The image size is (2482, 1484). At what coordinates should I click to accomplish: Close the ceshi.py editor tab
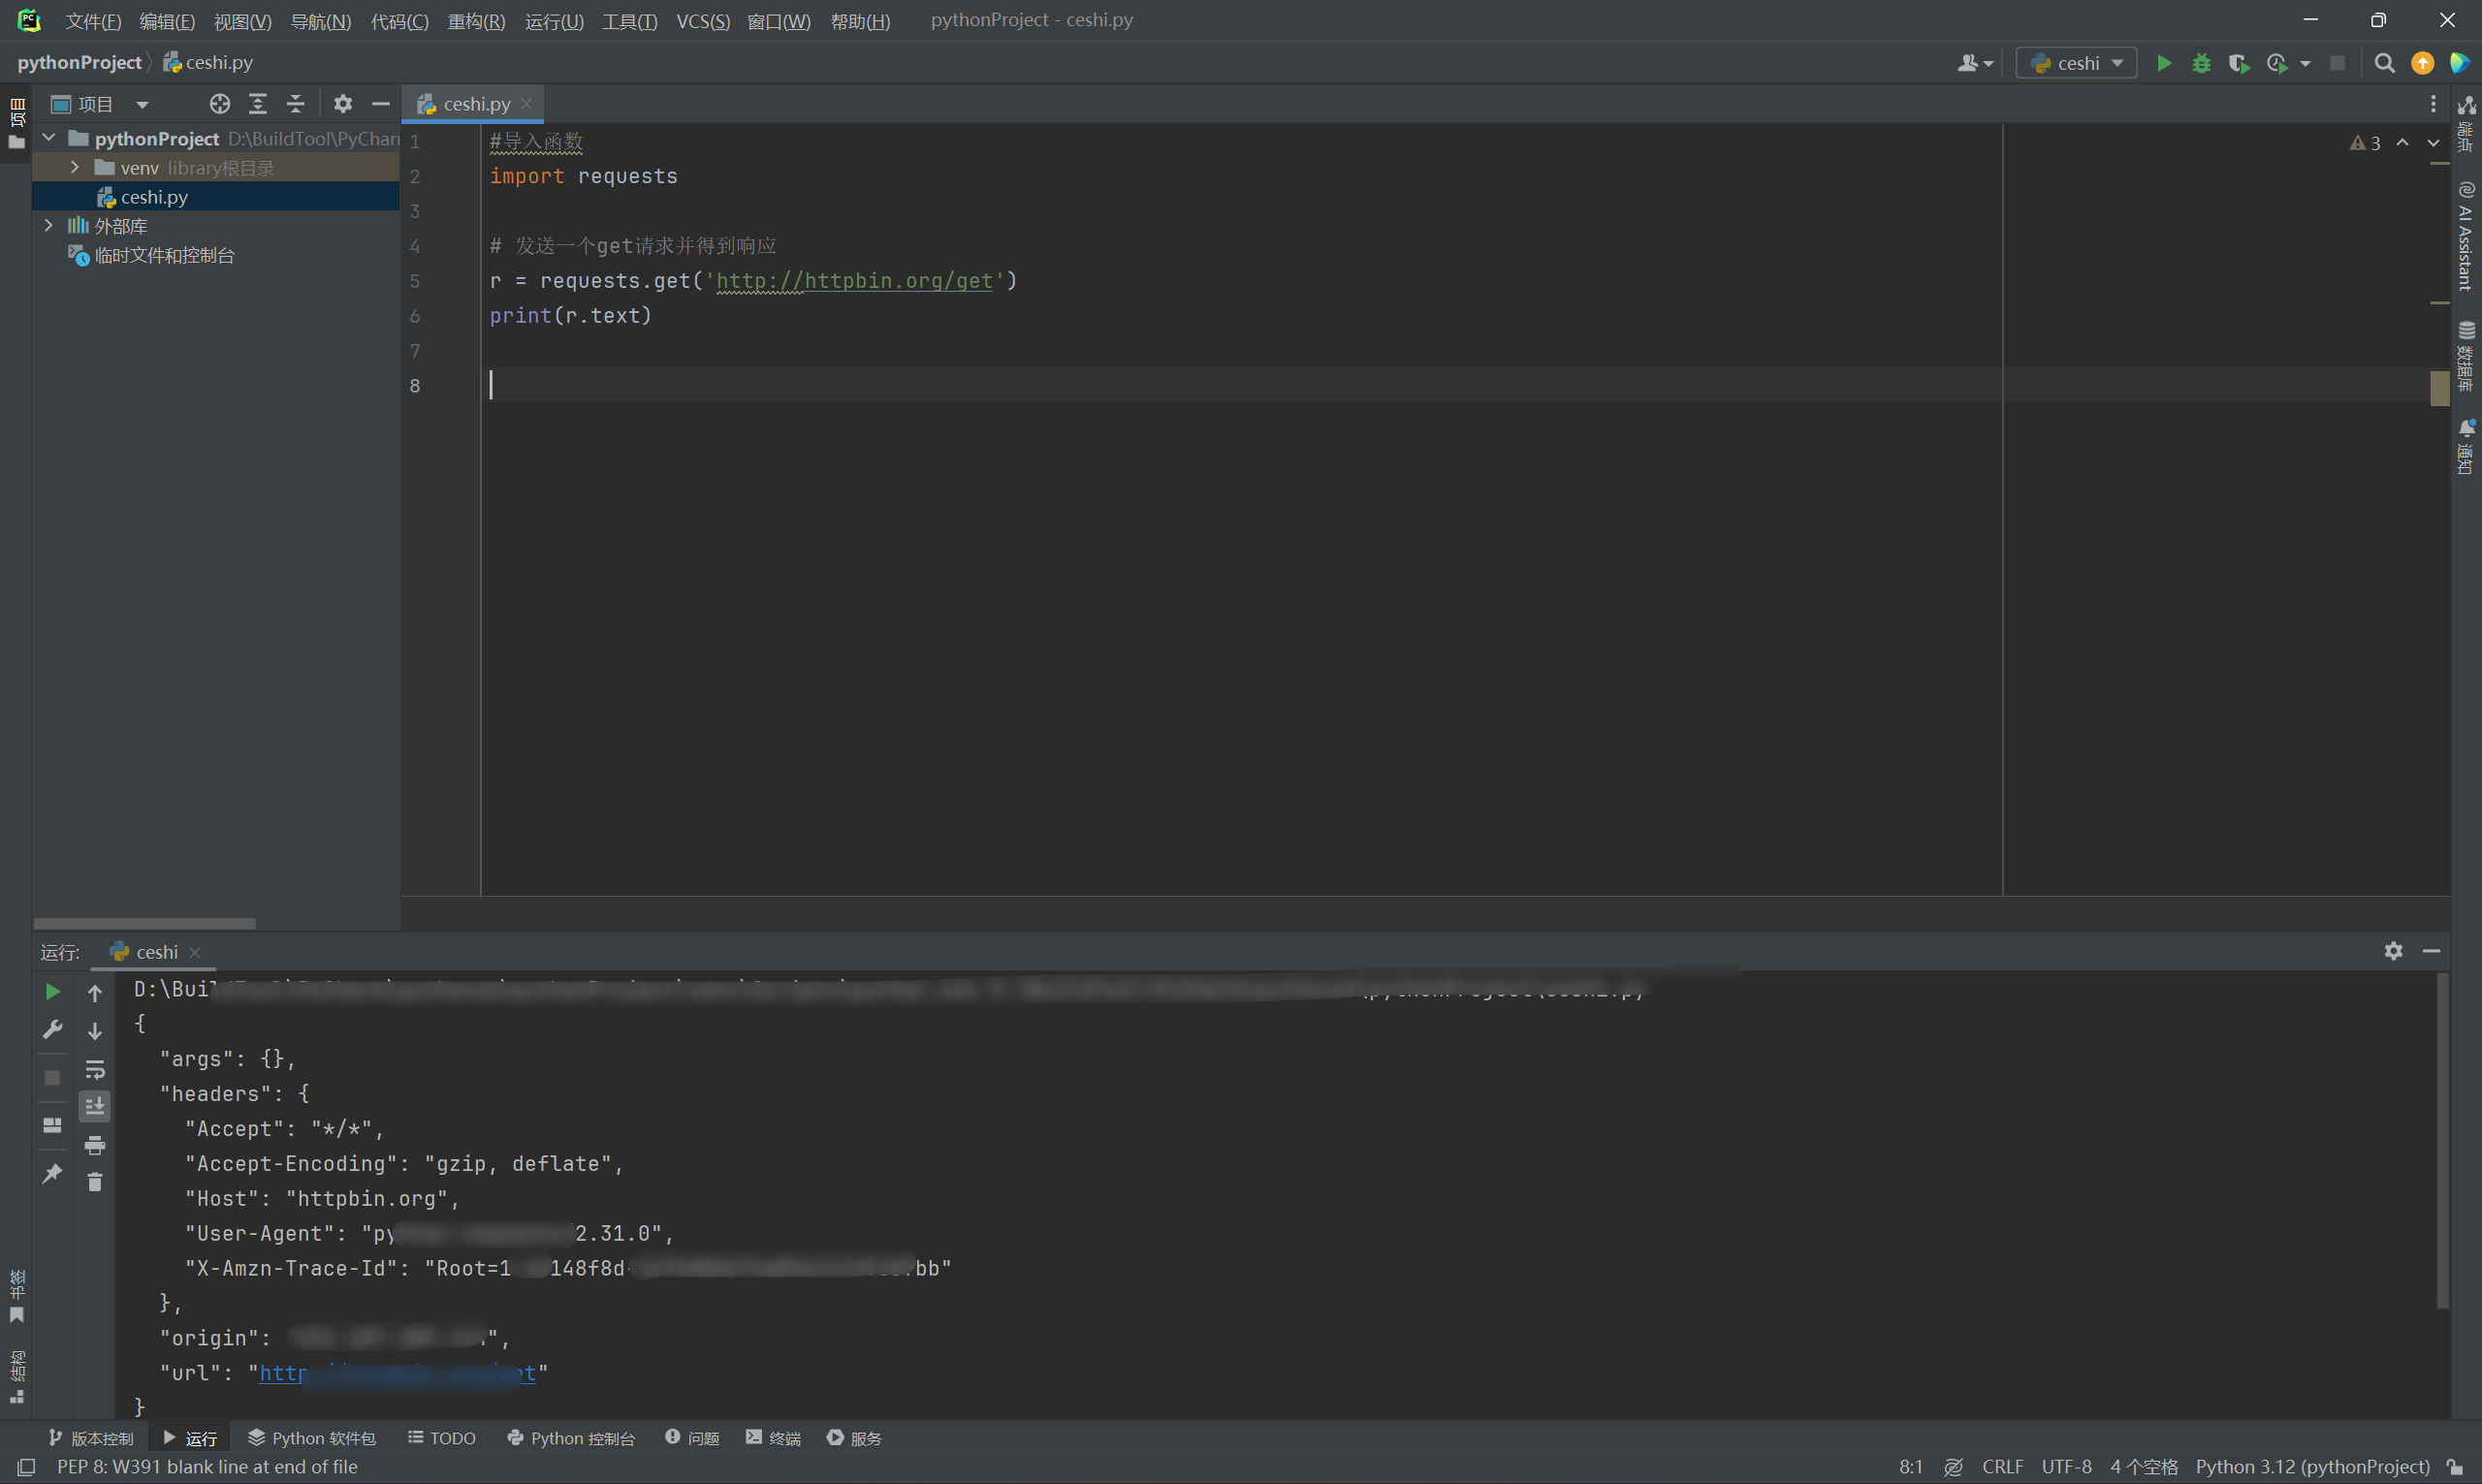tap(527, 104)
